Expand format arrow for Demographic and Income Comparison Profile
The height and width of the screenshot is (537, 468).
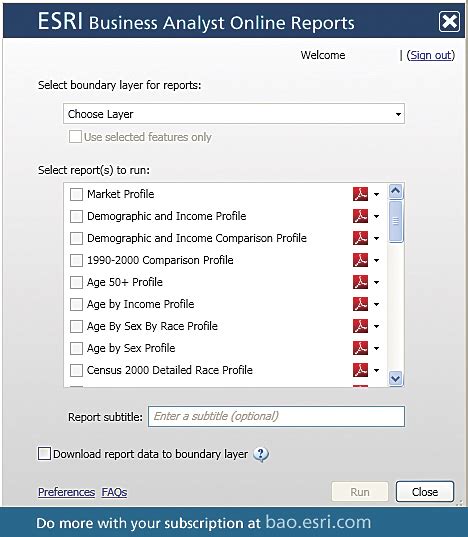pyautogui.click(x=376, y=238)
